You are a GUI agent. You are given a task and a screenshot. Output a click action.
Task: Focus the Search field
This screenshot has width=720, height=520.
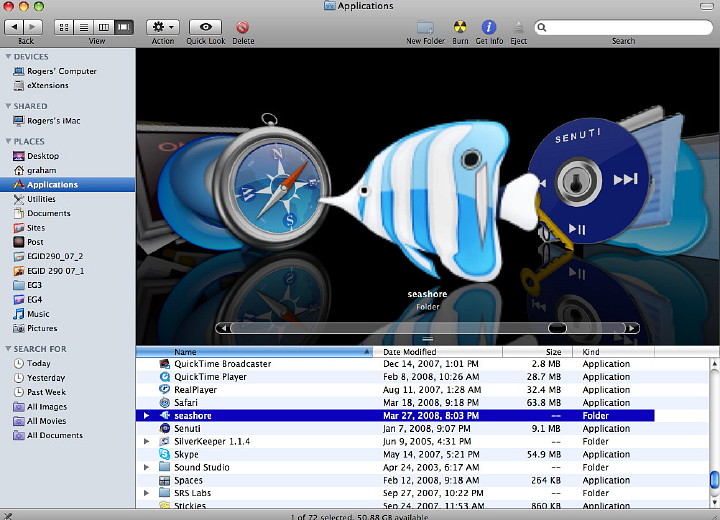(624, 28)
